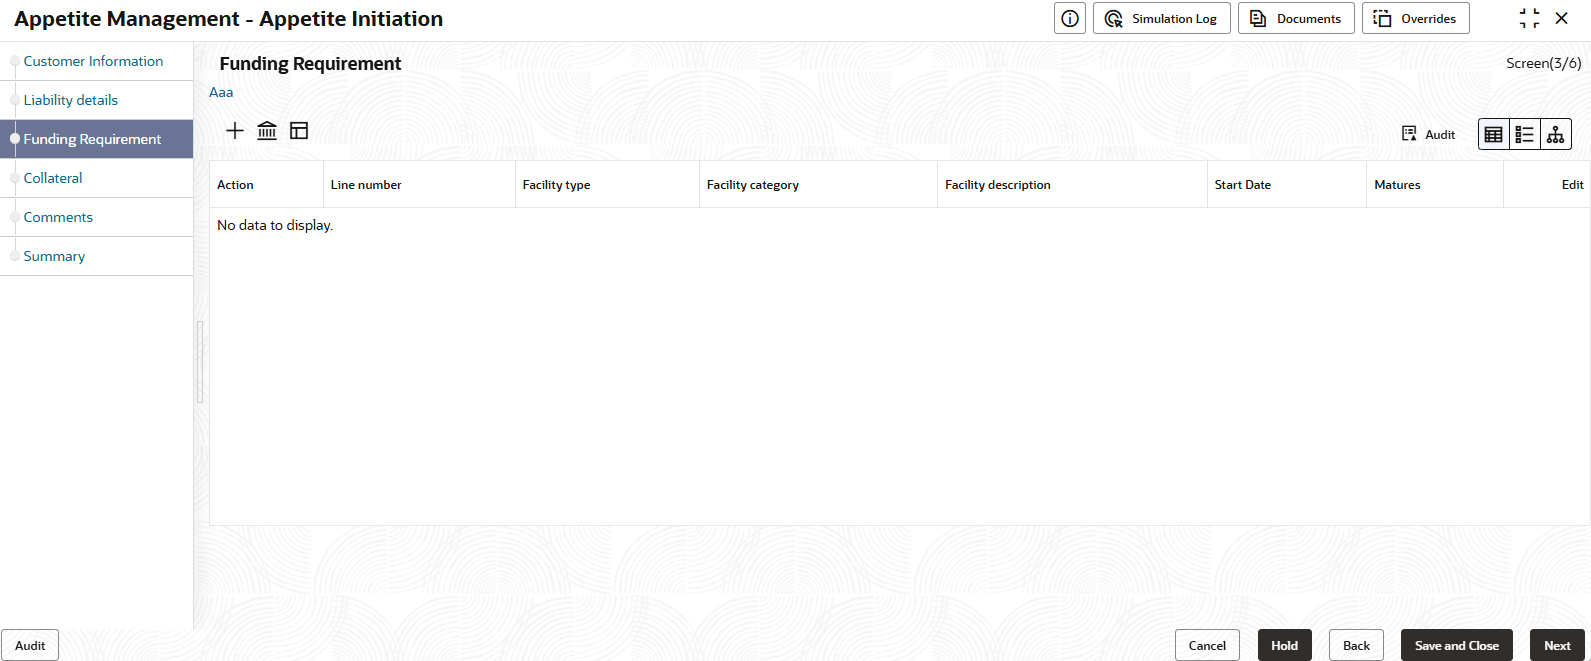
Task: Click the Line number column header
Action: point(419,185)
